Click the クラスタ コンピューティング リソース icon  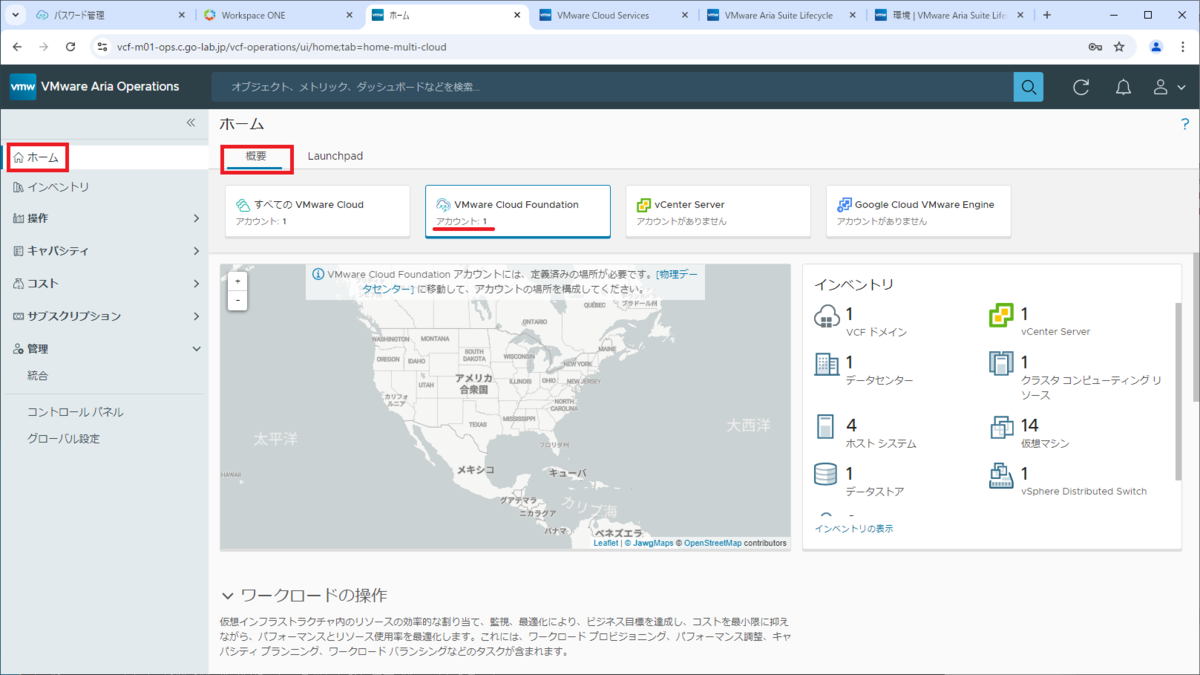click(x=1001, y=364)
